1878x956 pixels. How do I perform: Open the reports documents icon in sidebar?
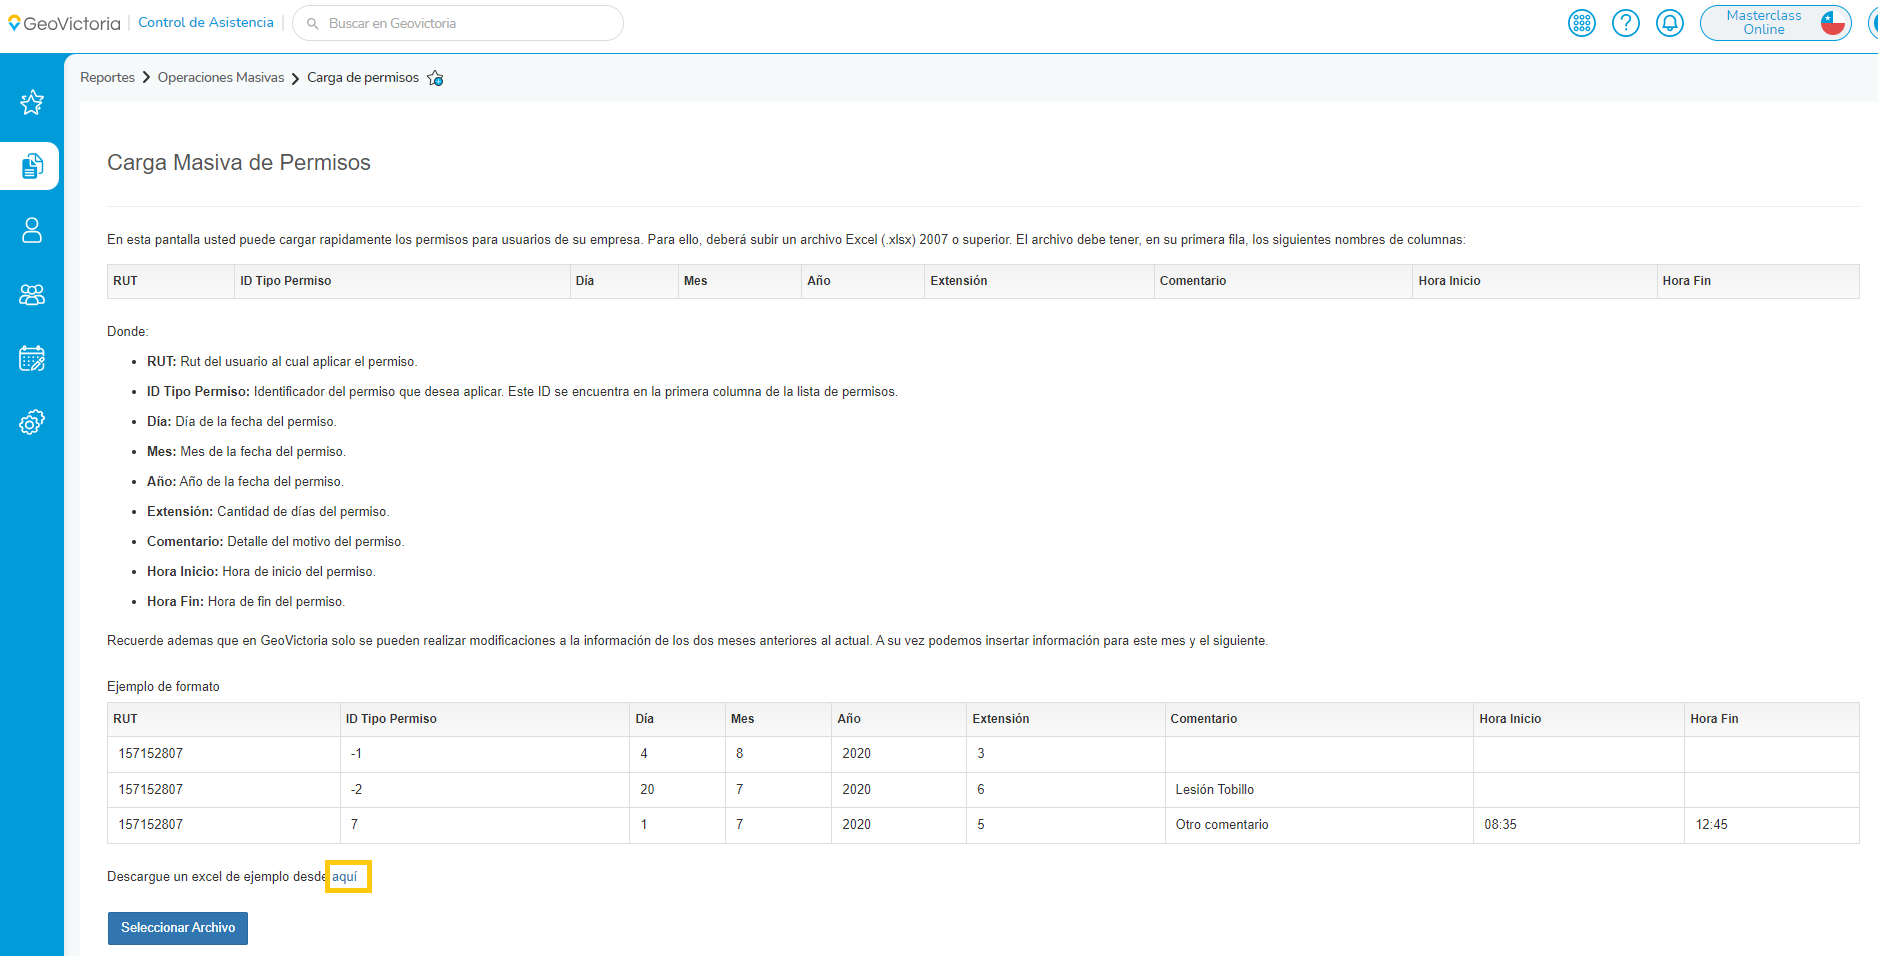coord(32,166)
